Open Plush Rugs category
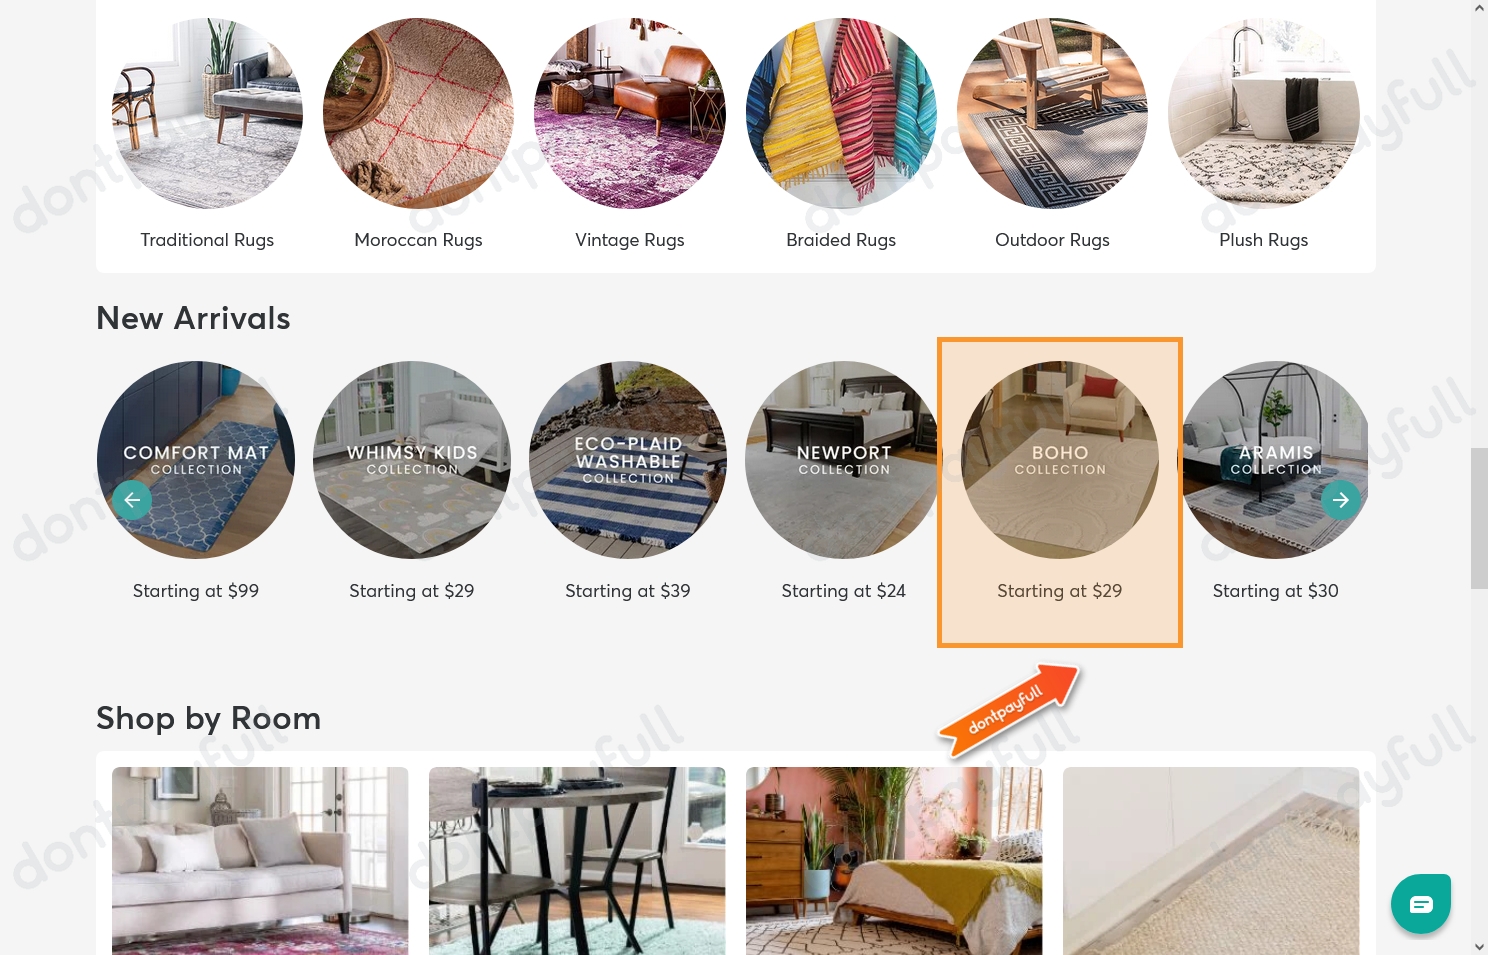The width and height of the screenshot is (1488, 955). (1264, 113)
